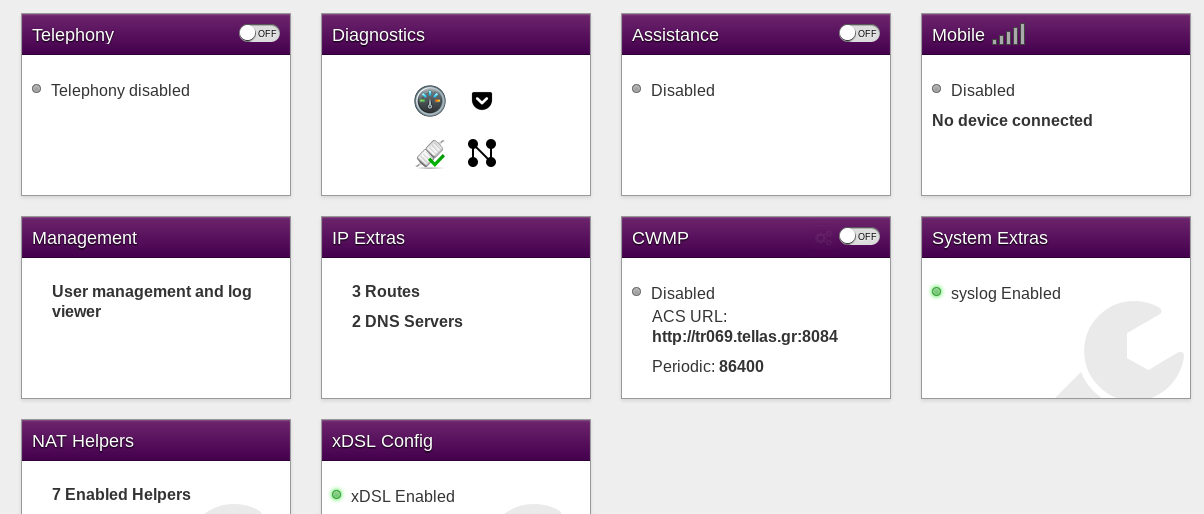Open the xDSL Config card header
Image resolution: width=1204 pixels, height=514 pixels.
(x=456, y=441)
